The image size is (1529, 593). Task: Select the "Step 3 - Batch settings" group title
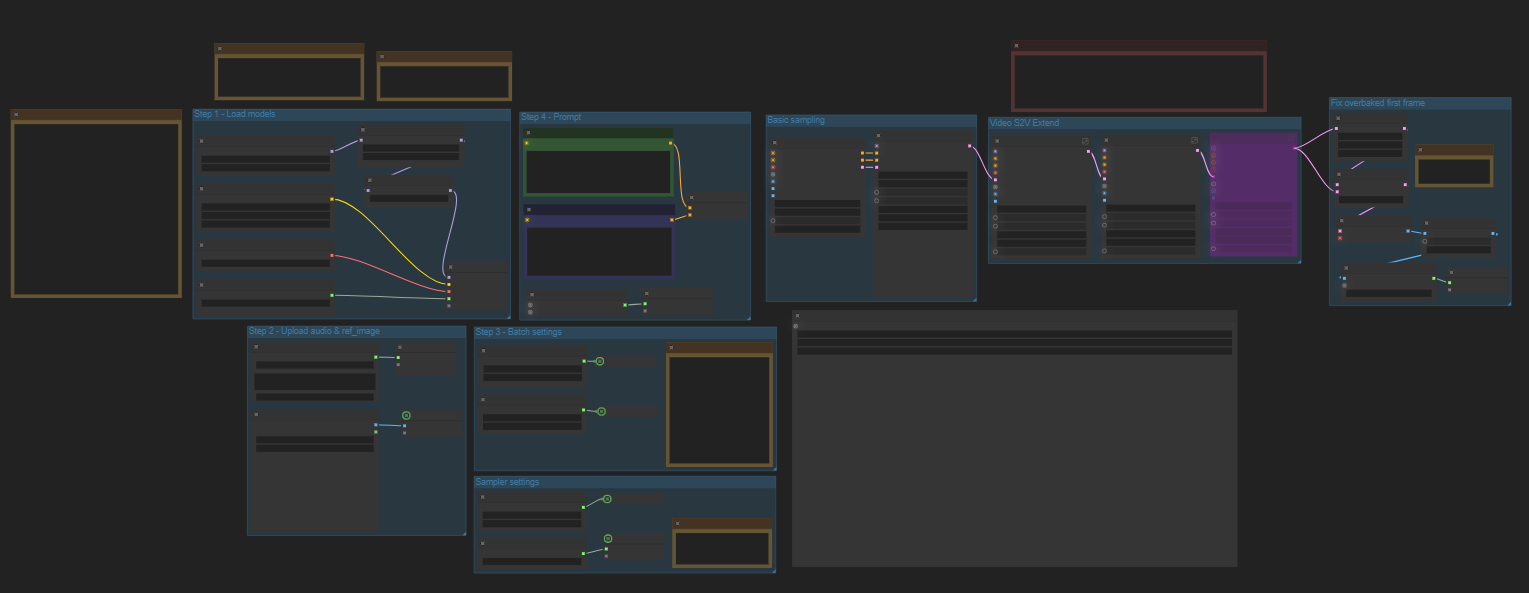518,332
